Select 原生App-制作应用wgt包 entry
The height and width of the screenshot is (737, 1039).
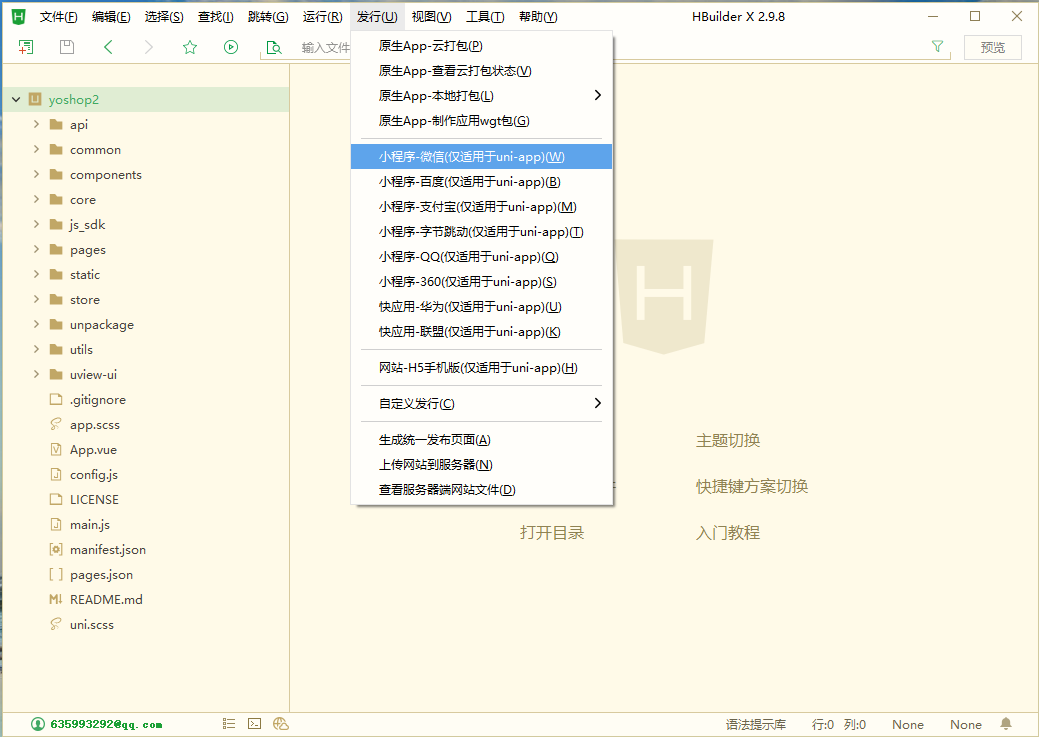click(482, 121)
